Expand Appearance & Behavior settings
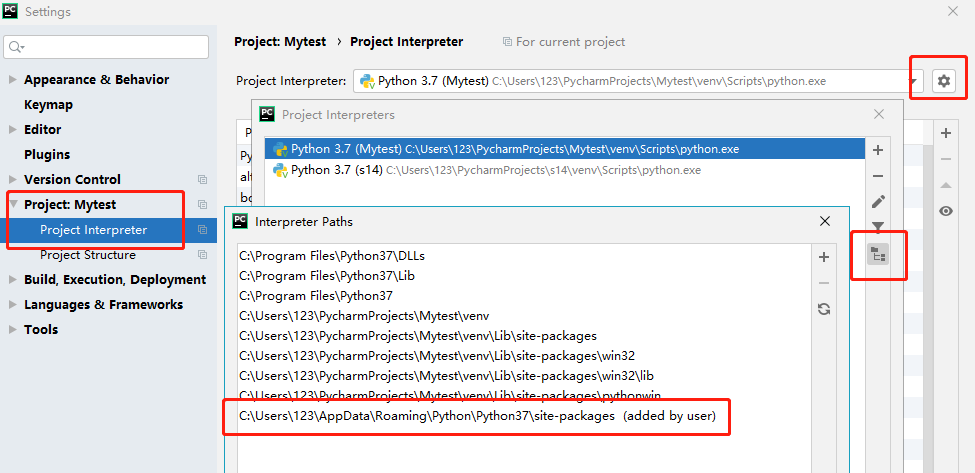975x473 pixels. pos(12,80)
